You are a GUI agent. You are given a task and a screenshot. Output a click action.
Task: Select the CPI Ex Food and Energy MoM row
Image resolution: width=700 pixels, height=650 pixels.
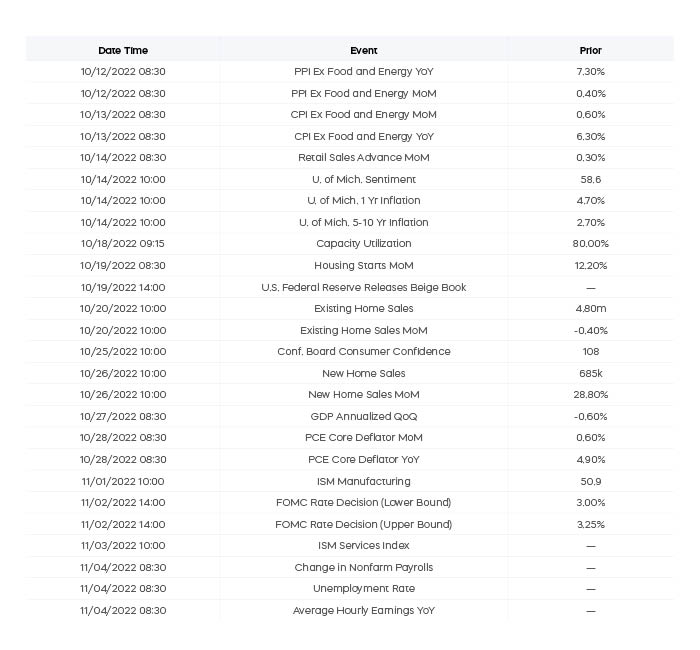350,115
